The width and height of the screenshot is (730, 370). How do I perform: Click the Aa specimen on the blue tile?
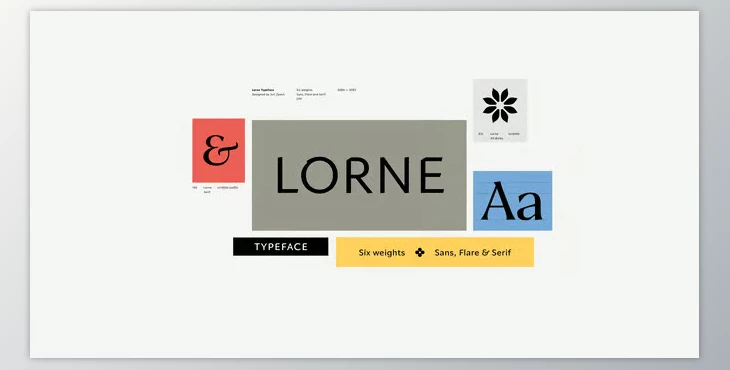(x=512, y=201)
